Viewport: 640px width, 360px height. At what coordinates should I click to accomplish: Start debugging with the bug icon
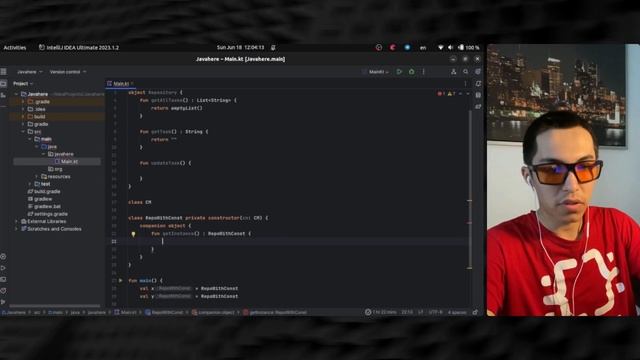pos(411,72)
